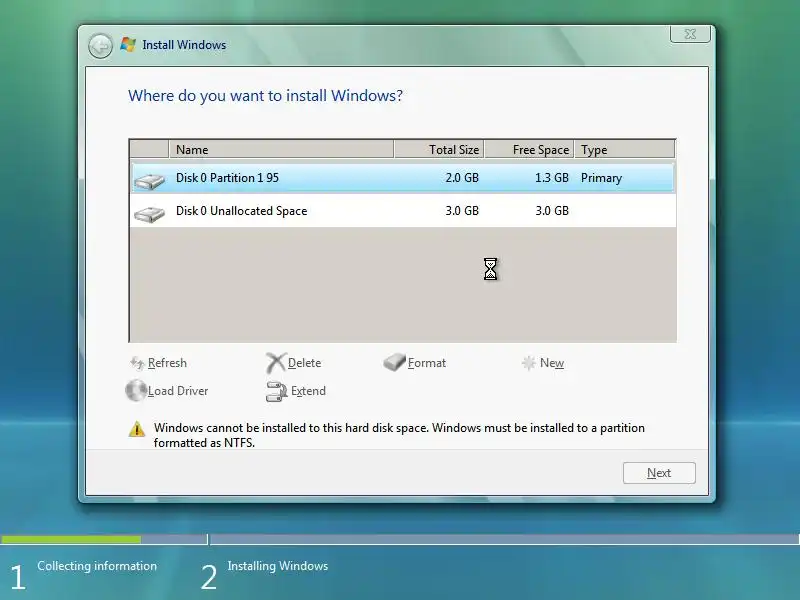This screenshot has height=600, width=800.
Task: Click the 1.3 GB free space cell
Action: click(x=552, y=178)
